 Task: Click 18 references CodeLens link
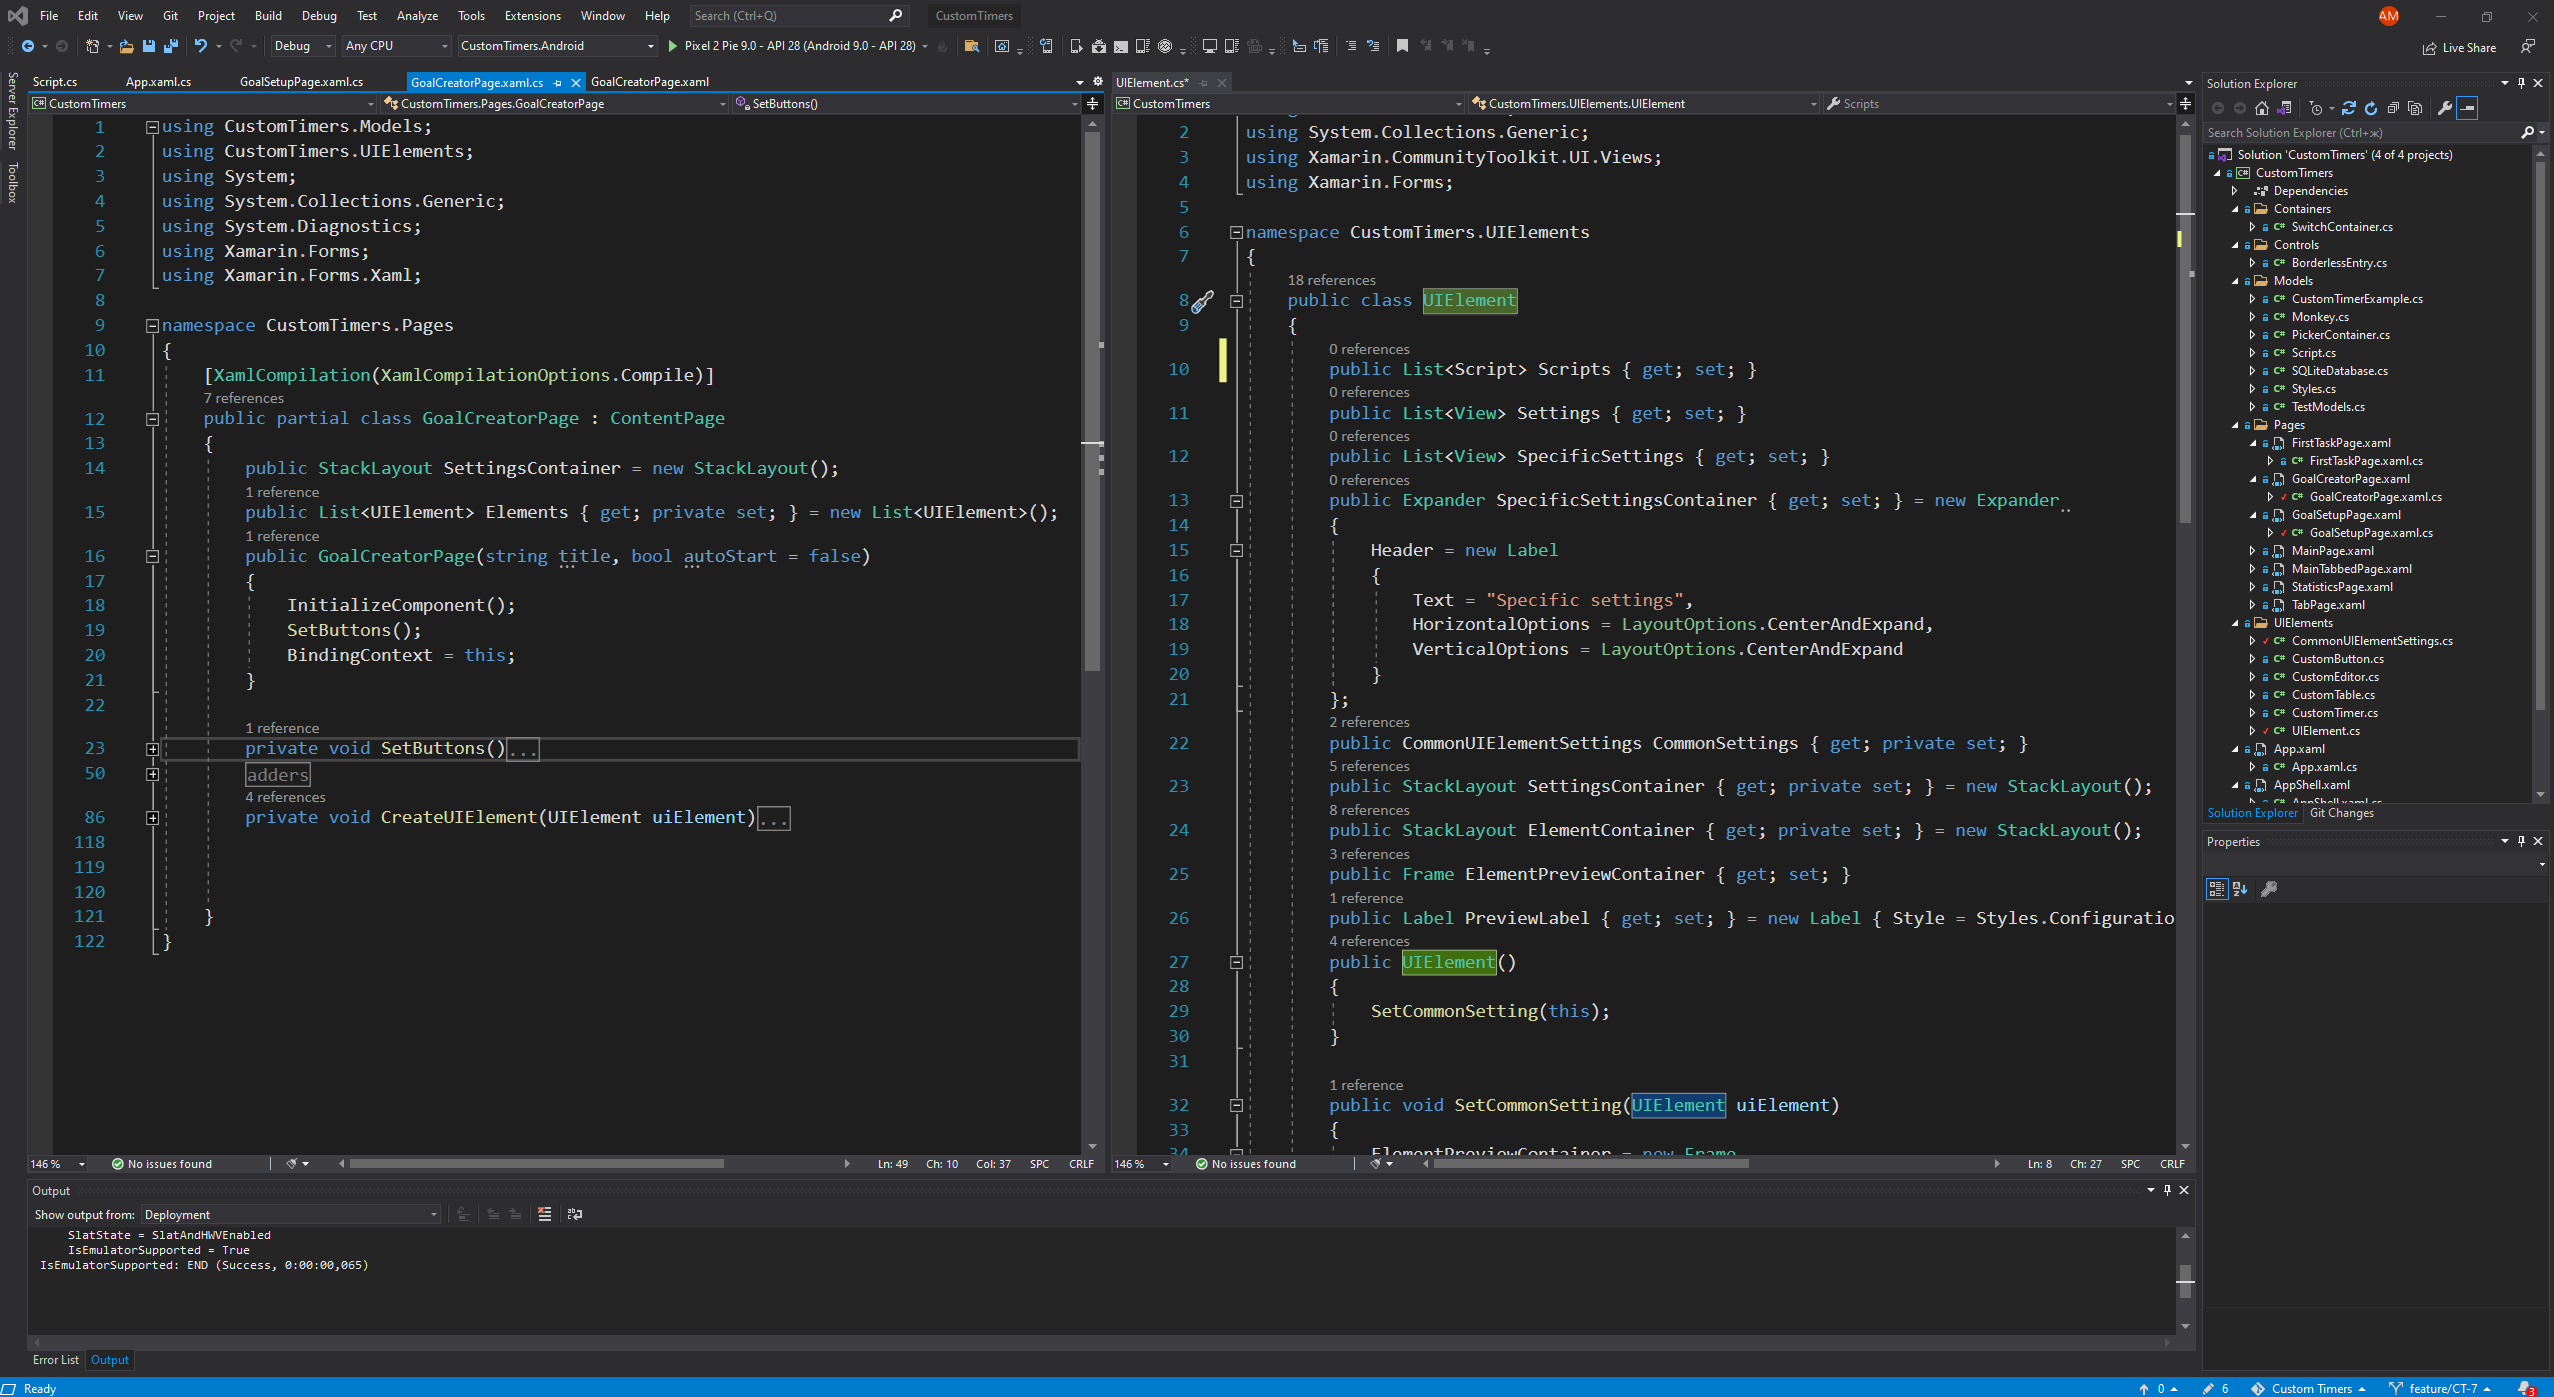coord(1331,280)
